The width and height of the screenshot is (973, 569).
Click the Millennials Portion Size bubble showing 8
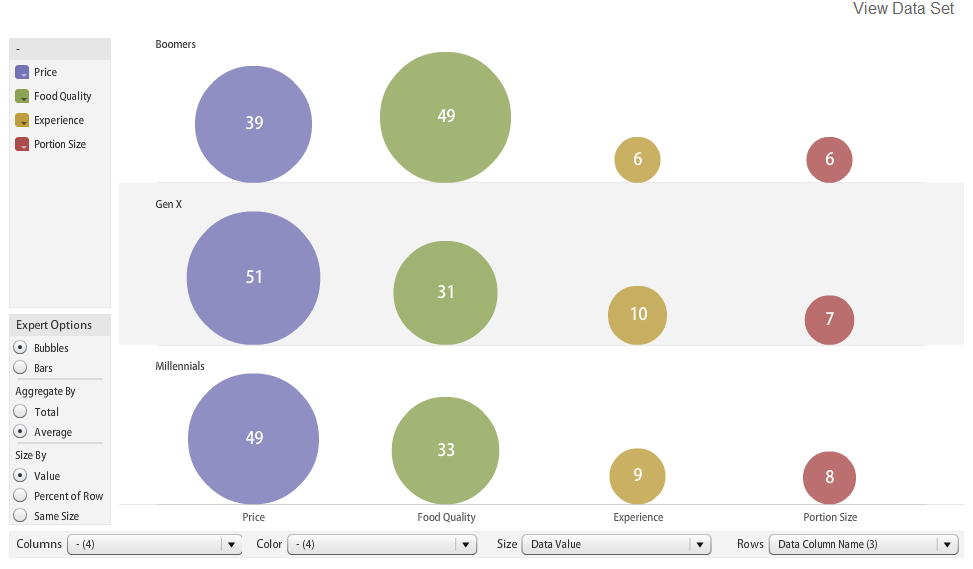point(830,477)
